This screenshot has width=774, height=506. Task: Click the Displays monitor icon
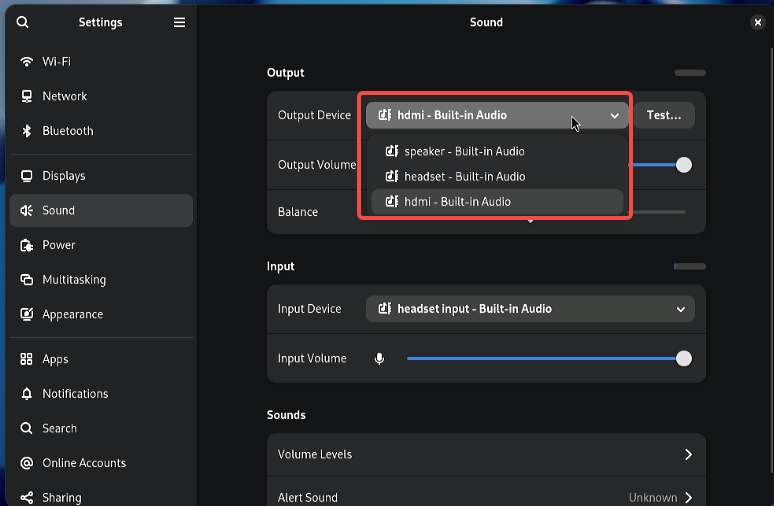click(x=27, y=176)
